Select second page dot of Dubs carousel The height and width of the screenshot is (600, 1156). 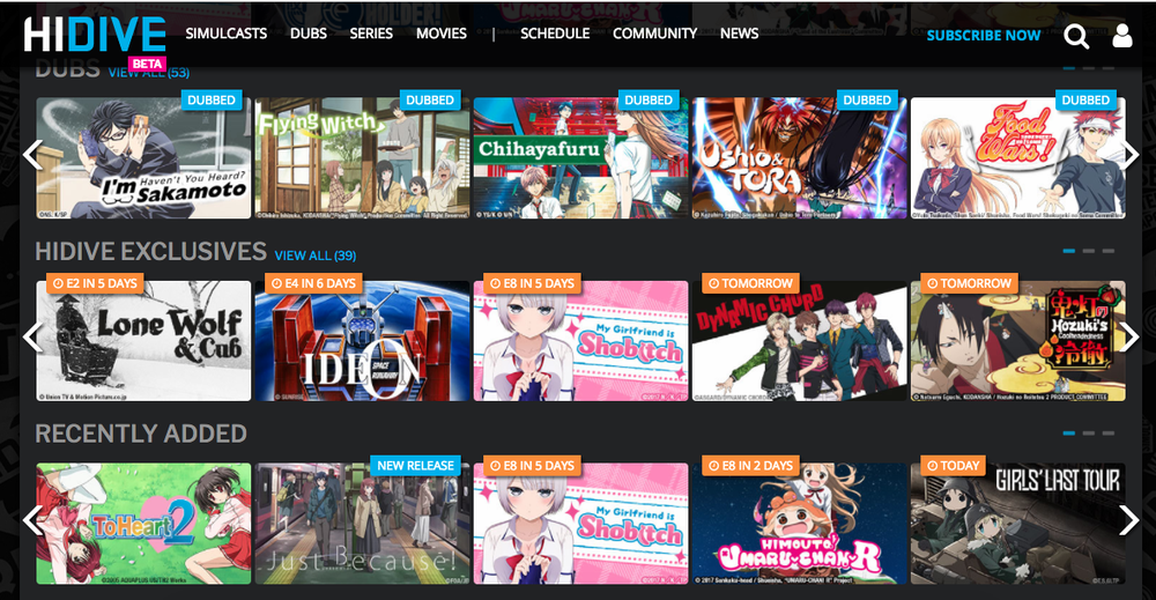click(x=1089, y=68)
